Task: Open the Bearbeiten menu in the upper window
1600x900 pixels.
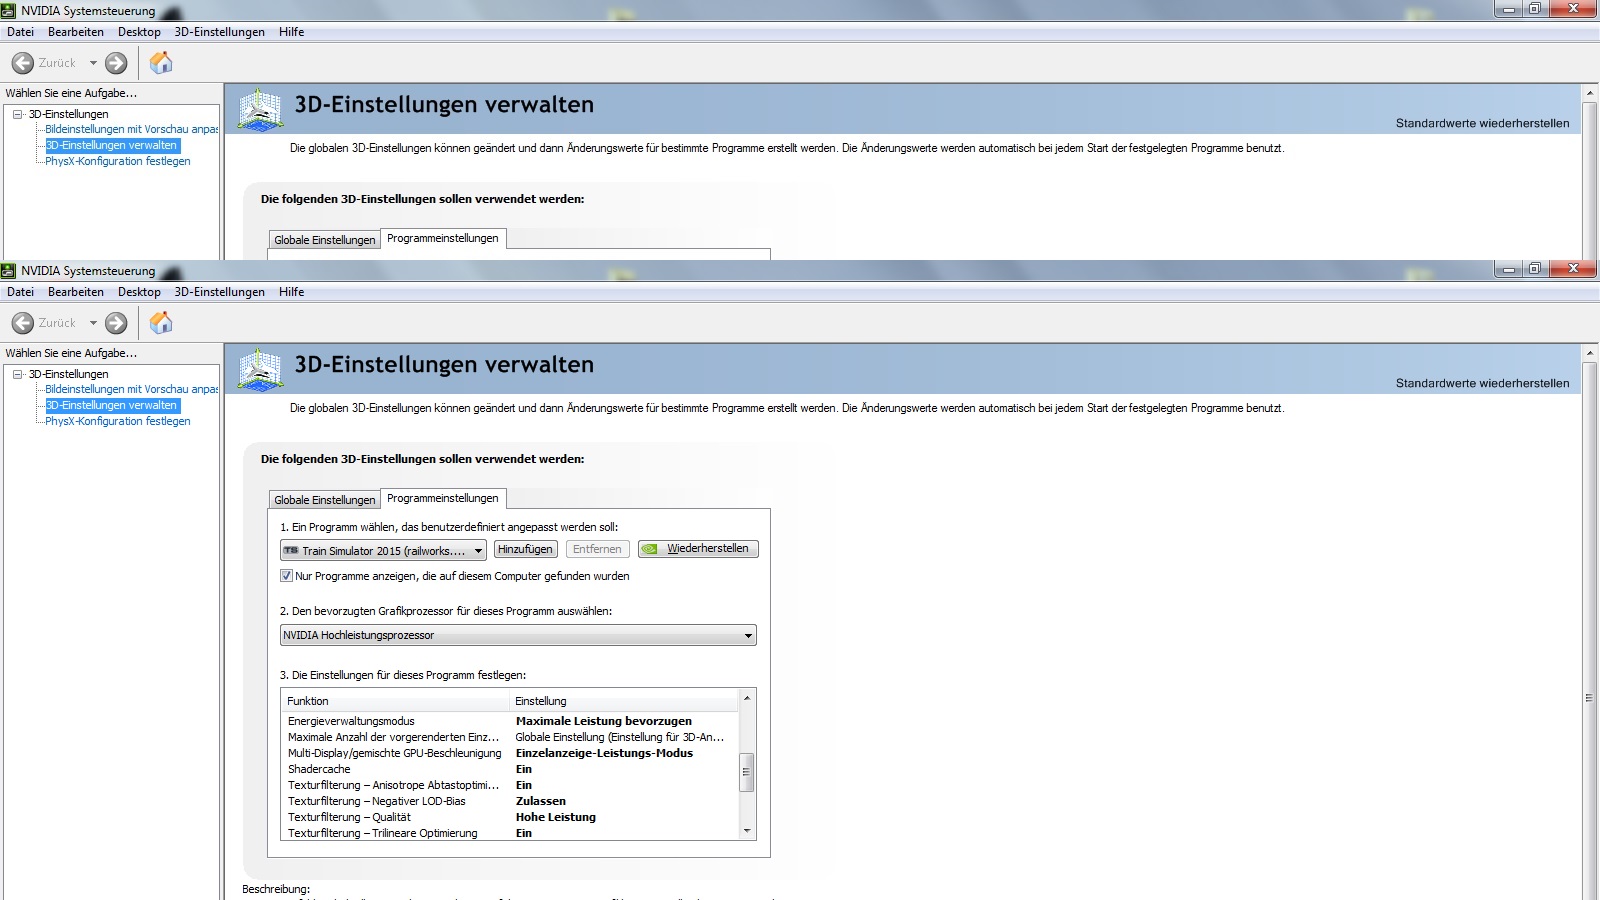Action: click(x=76, y=32)
